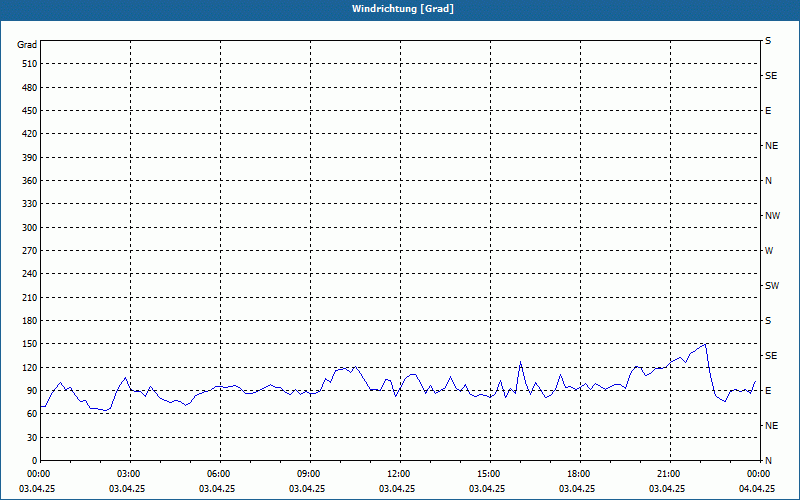Click the 60 degree axis label

pyautogui.click(x=32, y=414)
